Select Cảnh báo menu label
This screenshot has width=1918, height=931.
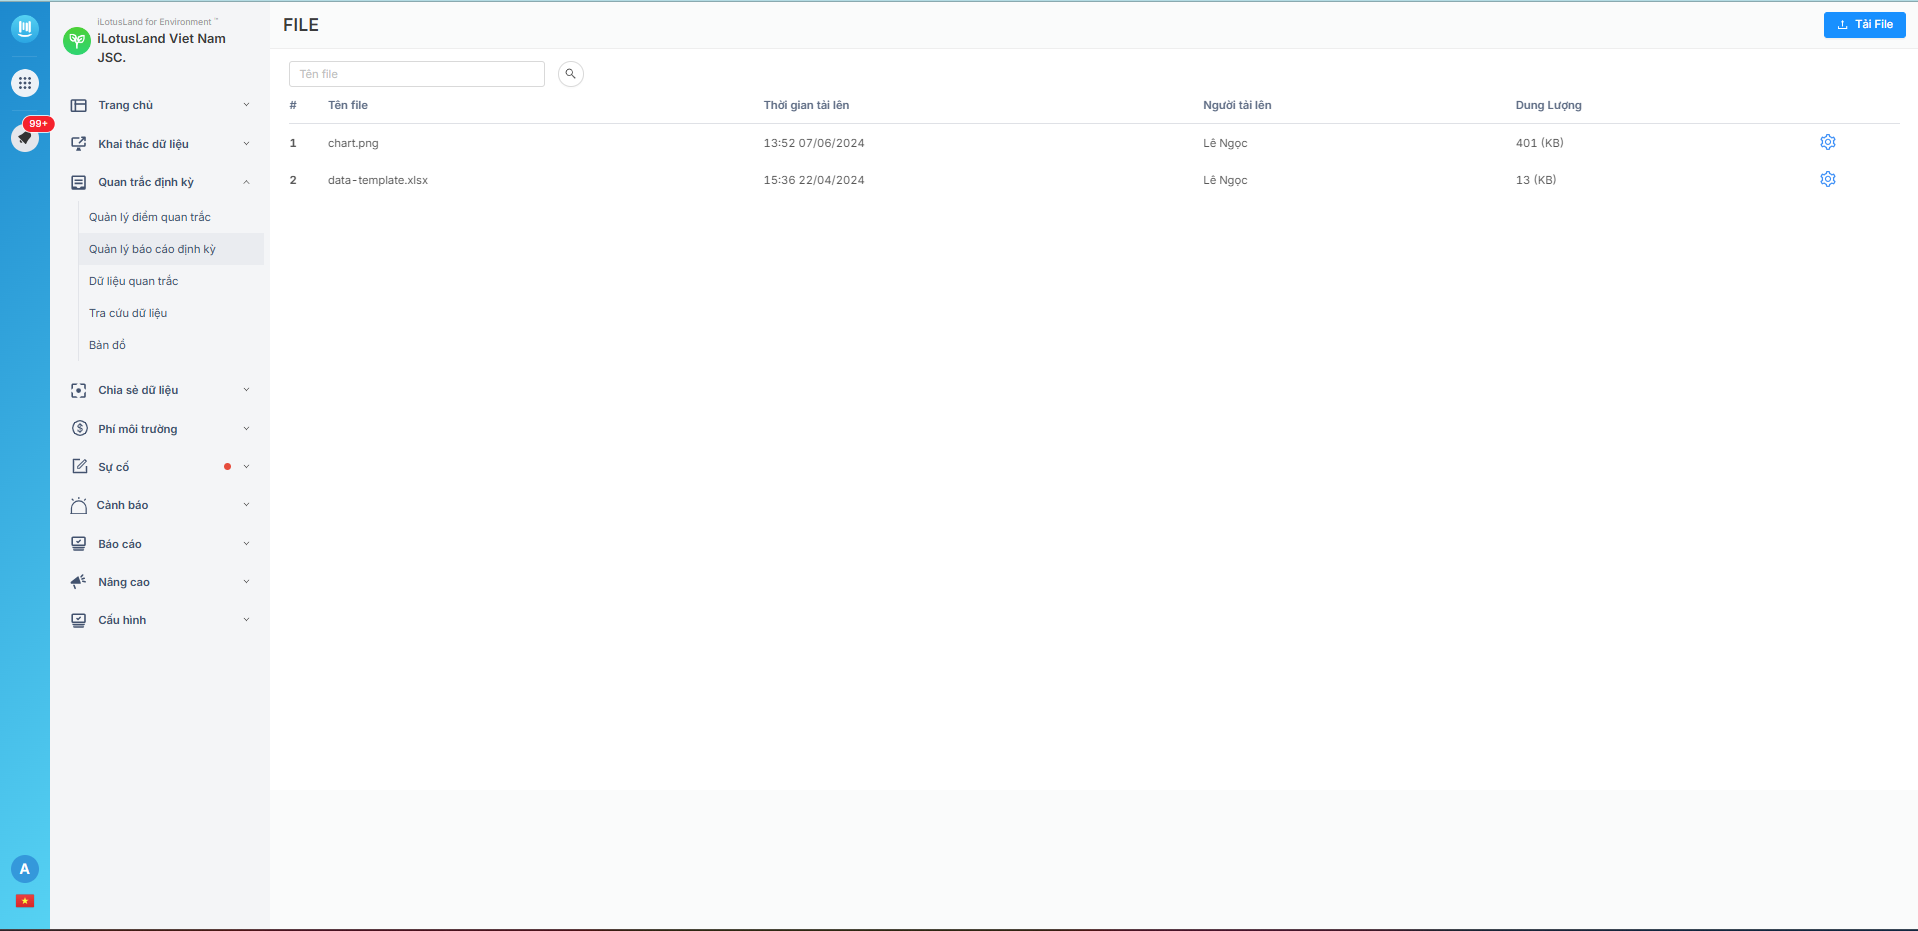coord(122,505)
